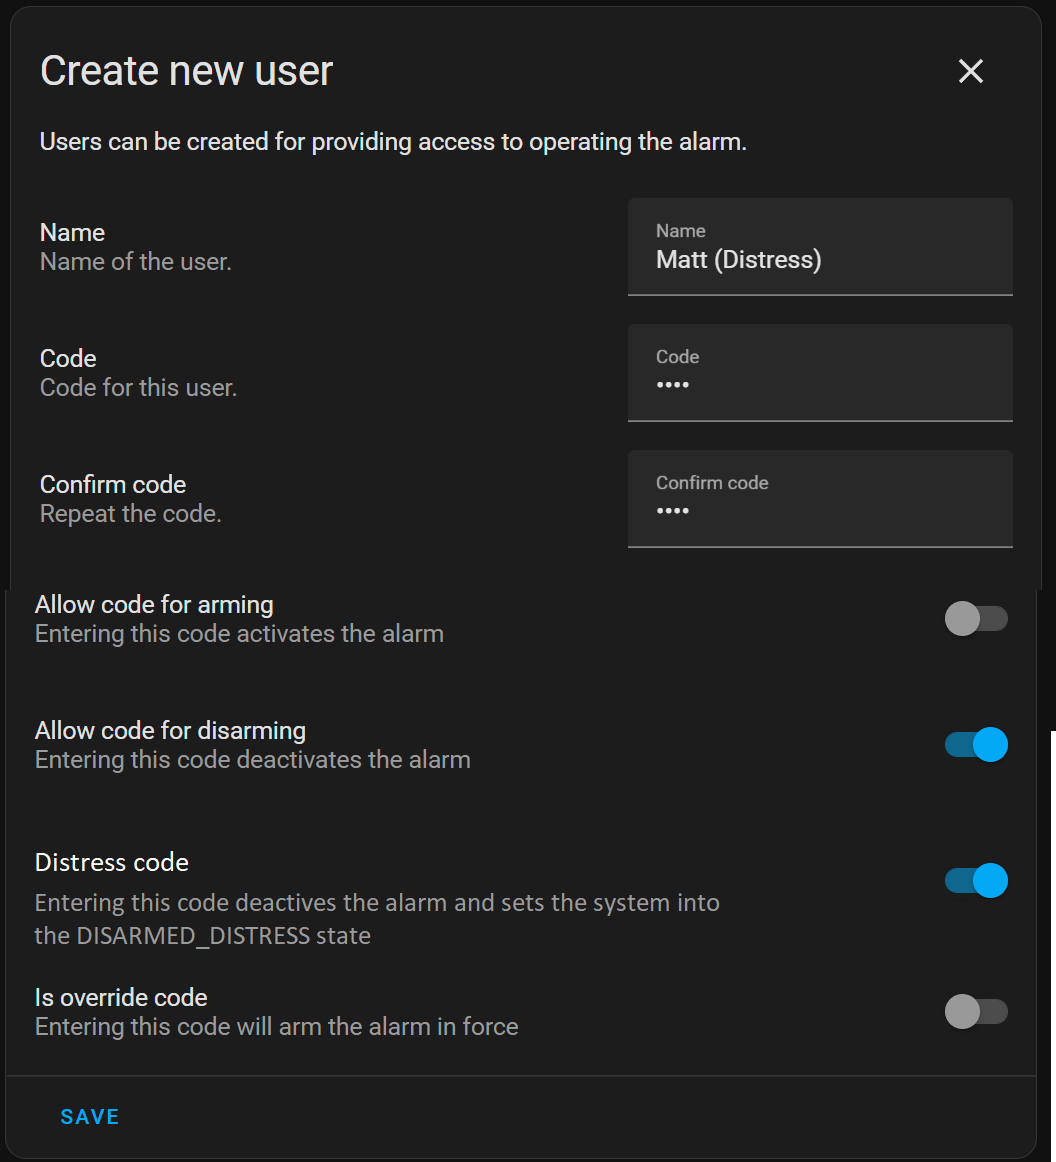1056x1162 pixels.
Task: Click the Code input field
Action: [x=820, y=373]
